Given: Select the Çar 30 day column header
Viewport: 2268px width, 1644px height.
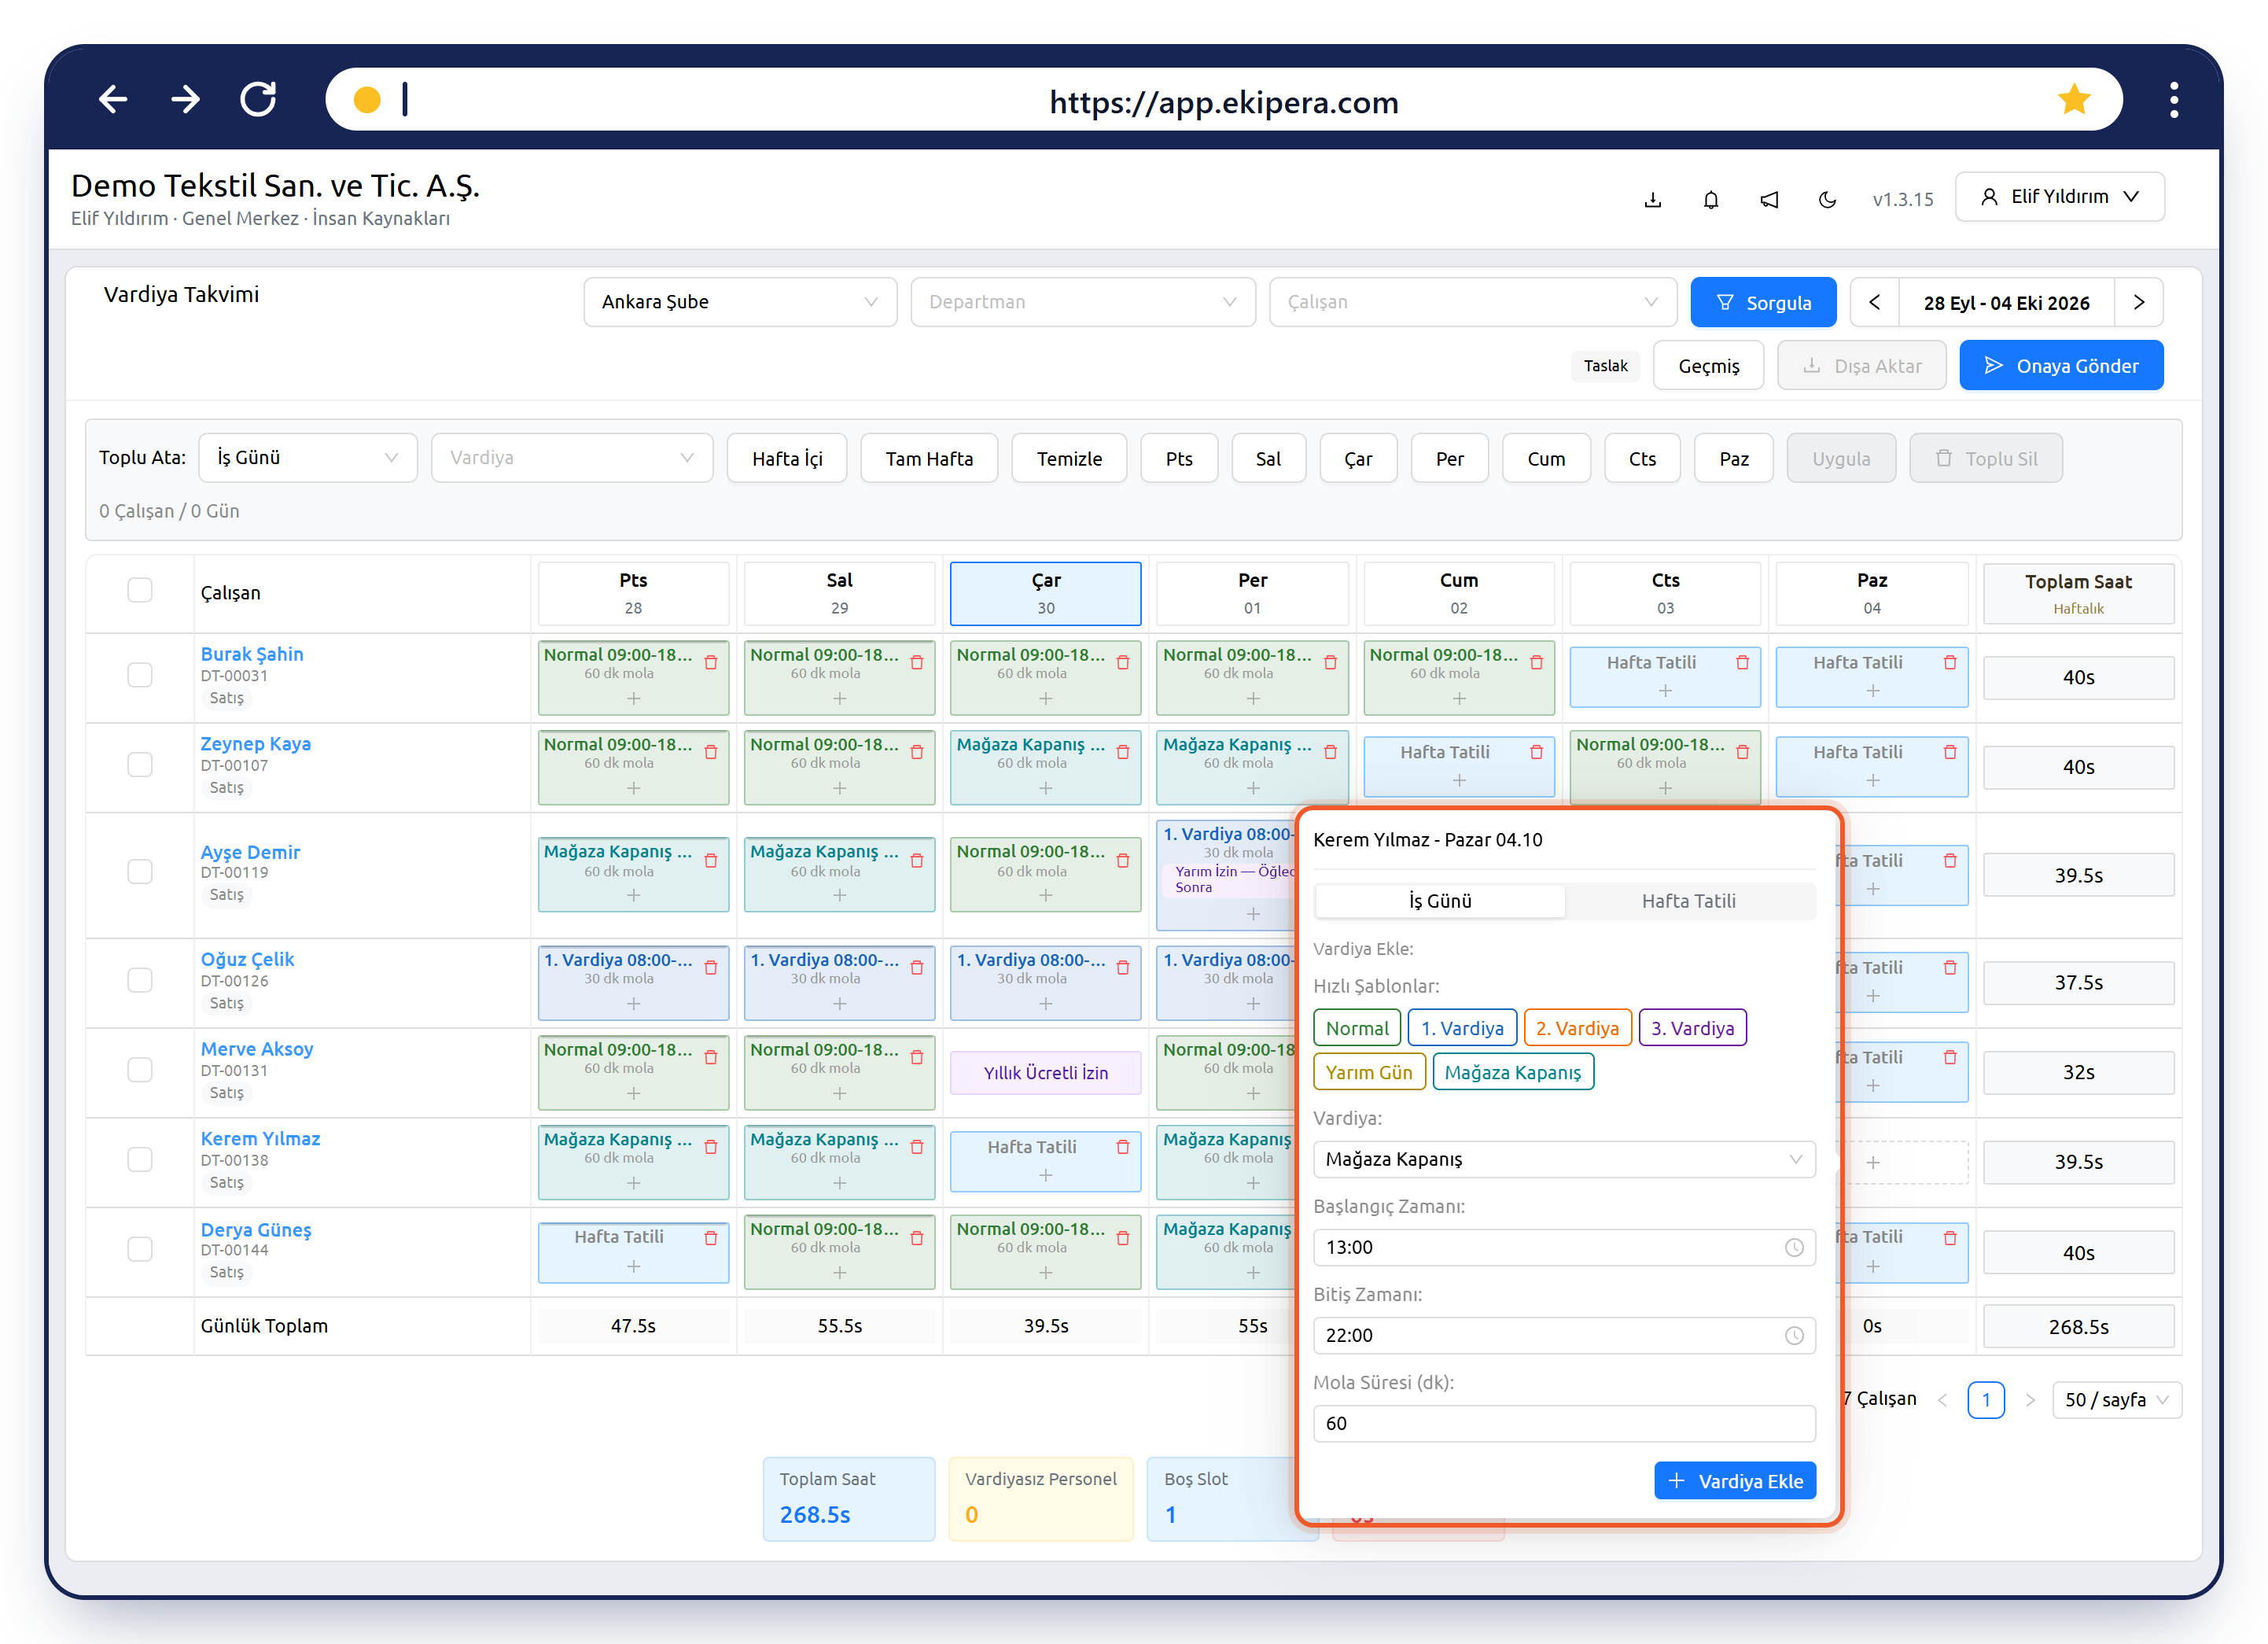Looking at the screenshot, I should click(1046, 593).
